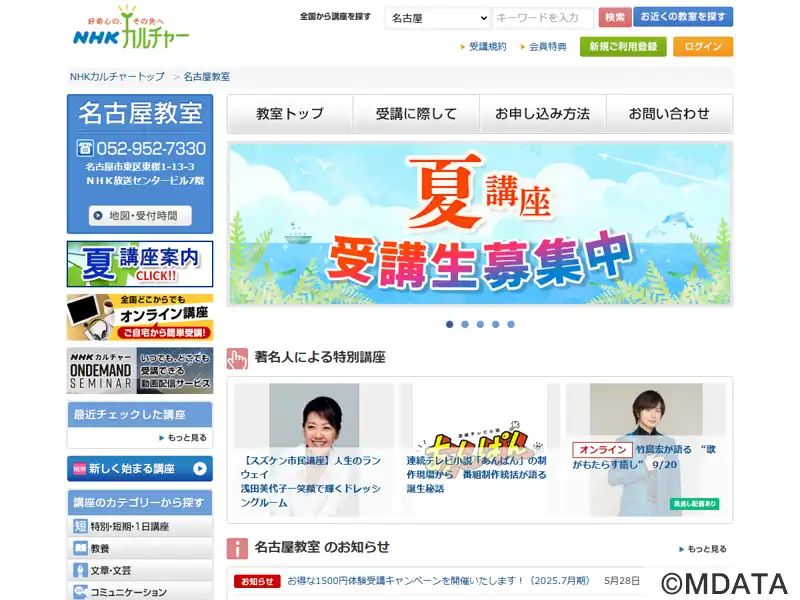Click the book icon beside 教養

(80, 548)
